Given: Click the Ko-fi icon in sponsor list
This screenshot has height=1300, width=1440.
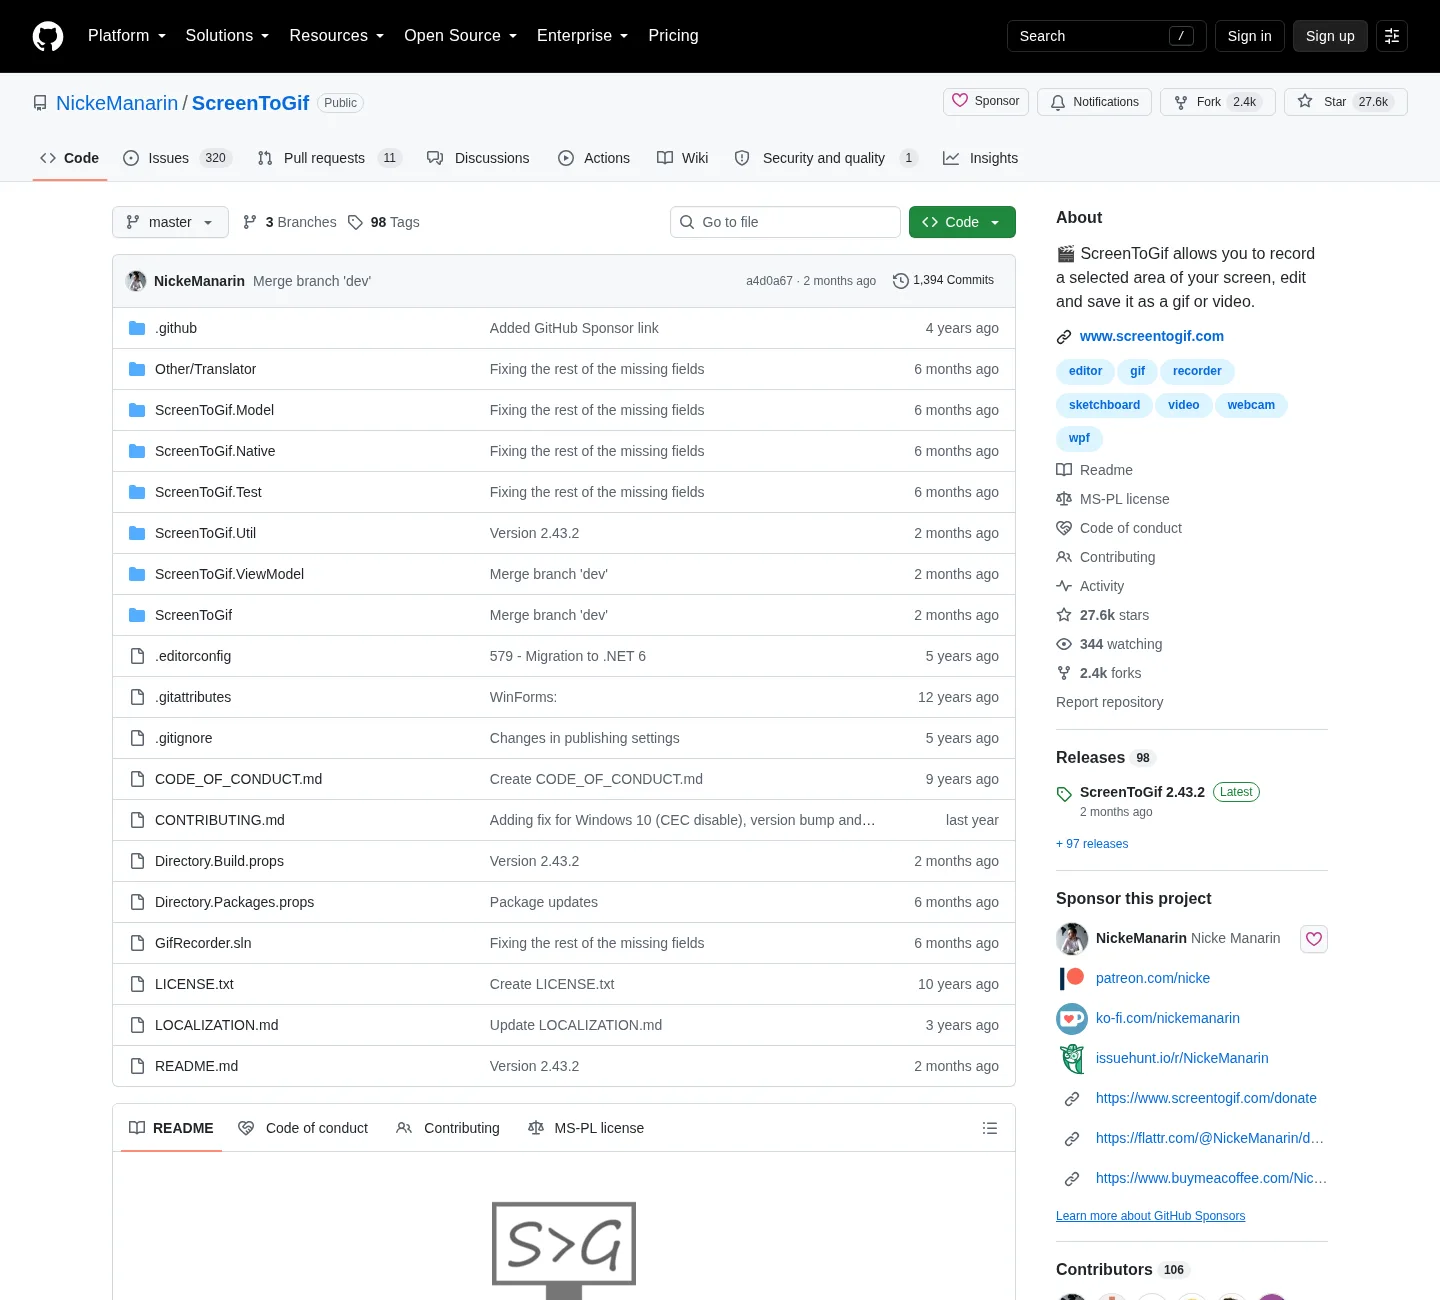Looking at the screenshot, I should 1072,1018.
